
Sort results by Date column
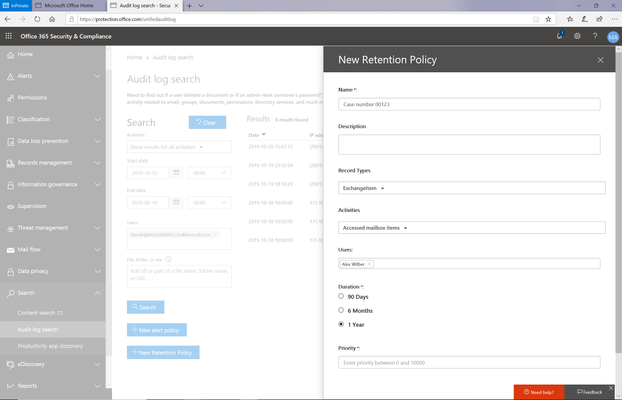pos(257,135)
